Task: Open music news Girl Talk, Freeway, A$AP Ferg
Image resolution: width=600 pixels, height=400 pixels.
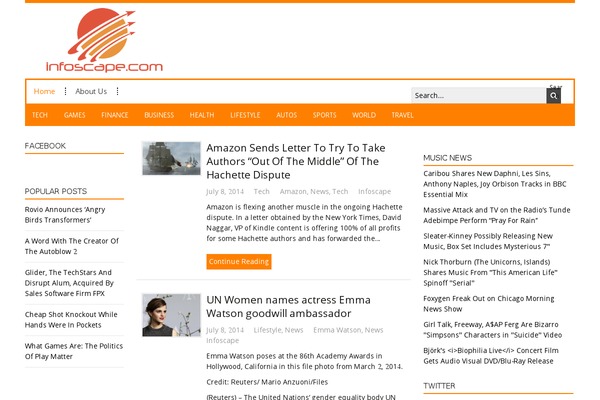Action: pos(492,330)
